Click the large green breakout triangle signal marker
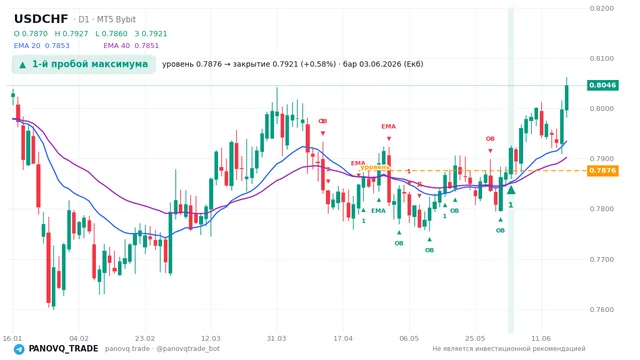This screenshot has height=360, width=640. (511, 190)
